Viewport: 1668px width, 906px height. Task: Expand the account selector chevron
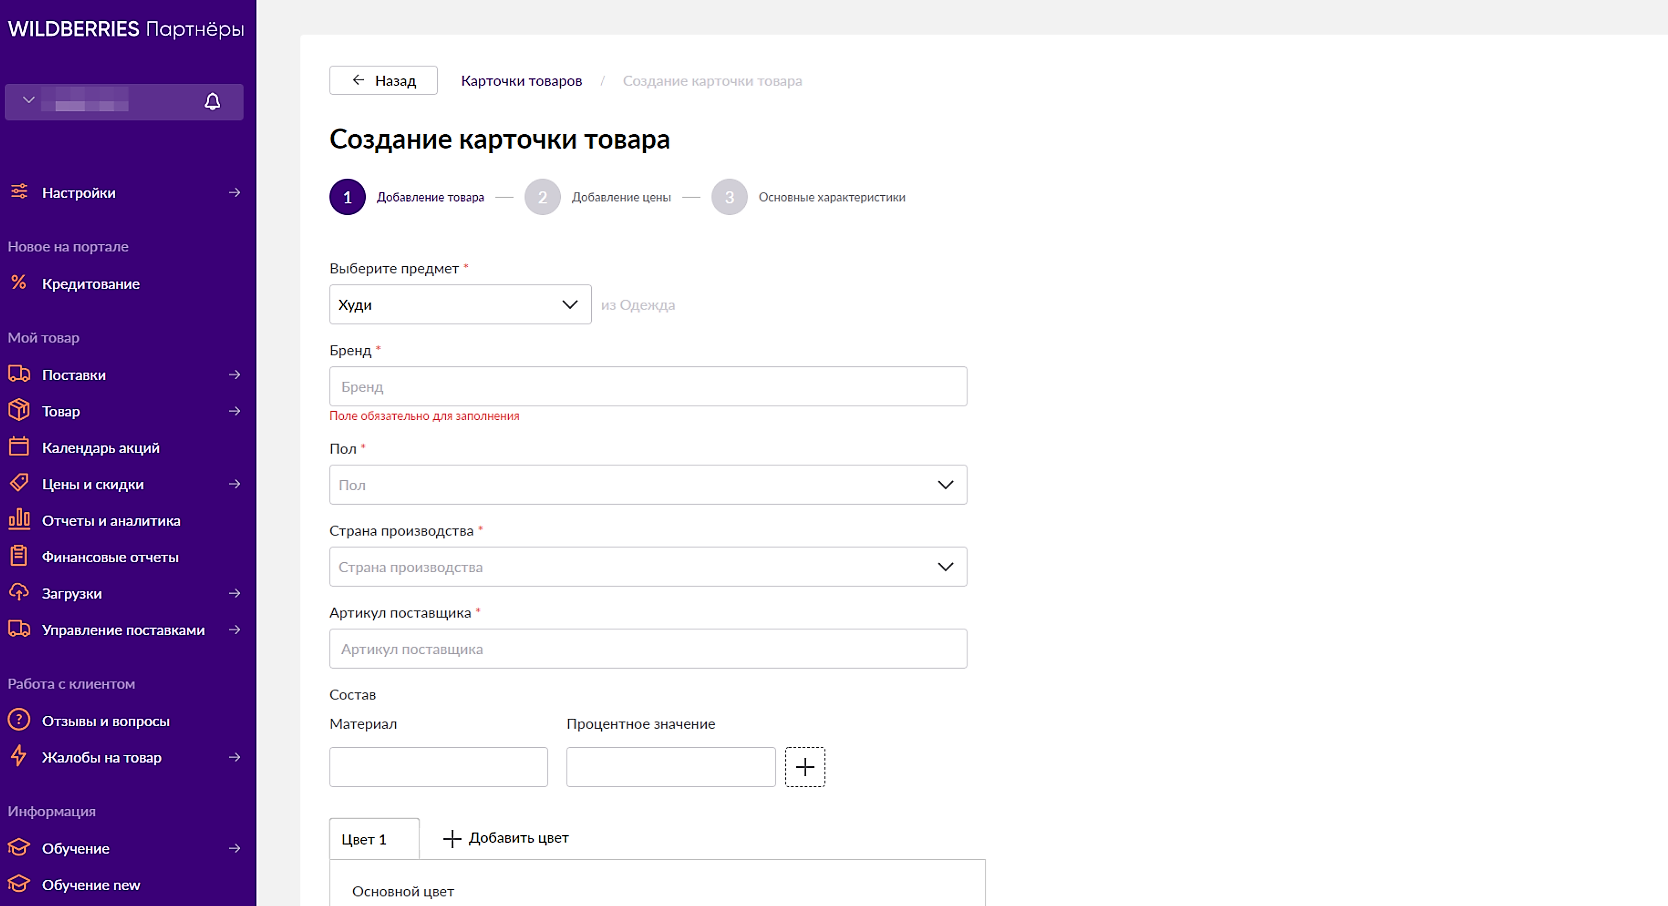(29, 100)
